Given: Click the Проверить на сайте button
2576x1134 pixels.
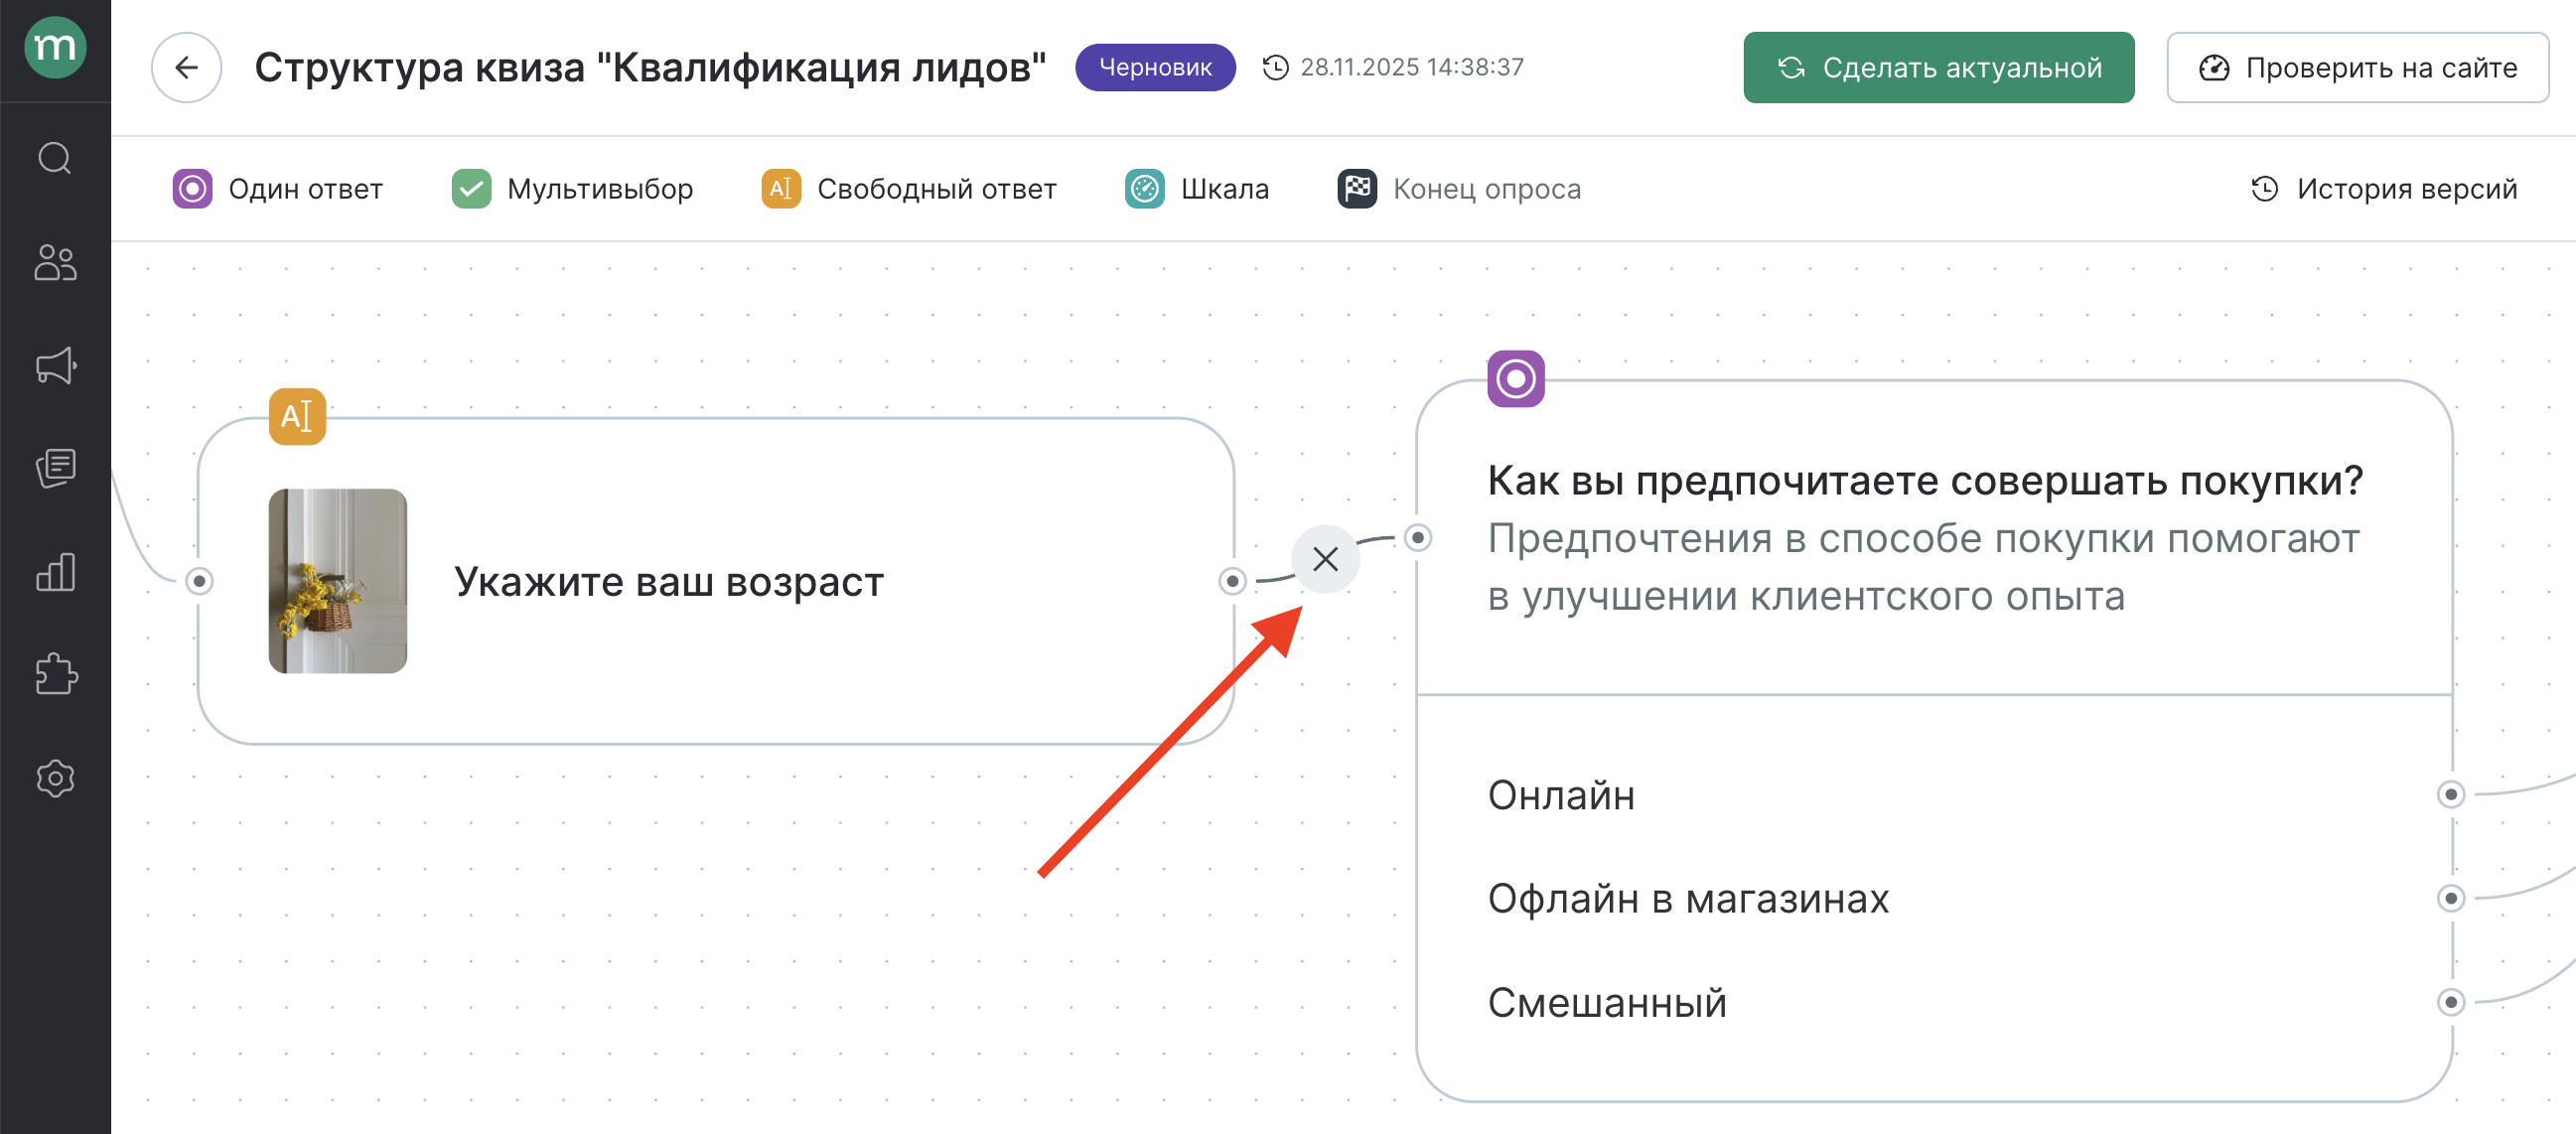Looking at the screenshot, I should point(2357,67).
